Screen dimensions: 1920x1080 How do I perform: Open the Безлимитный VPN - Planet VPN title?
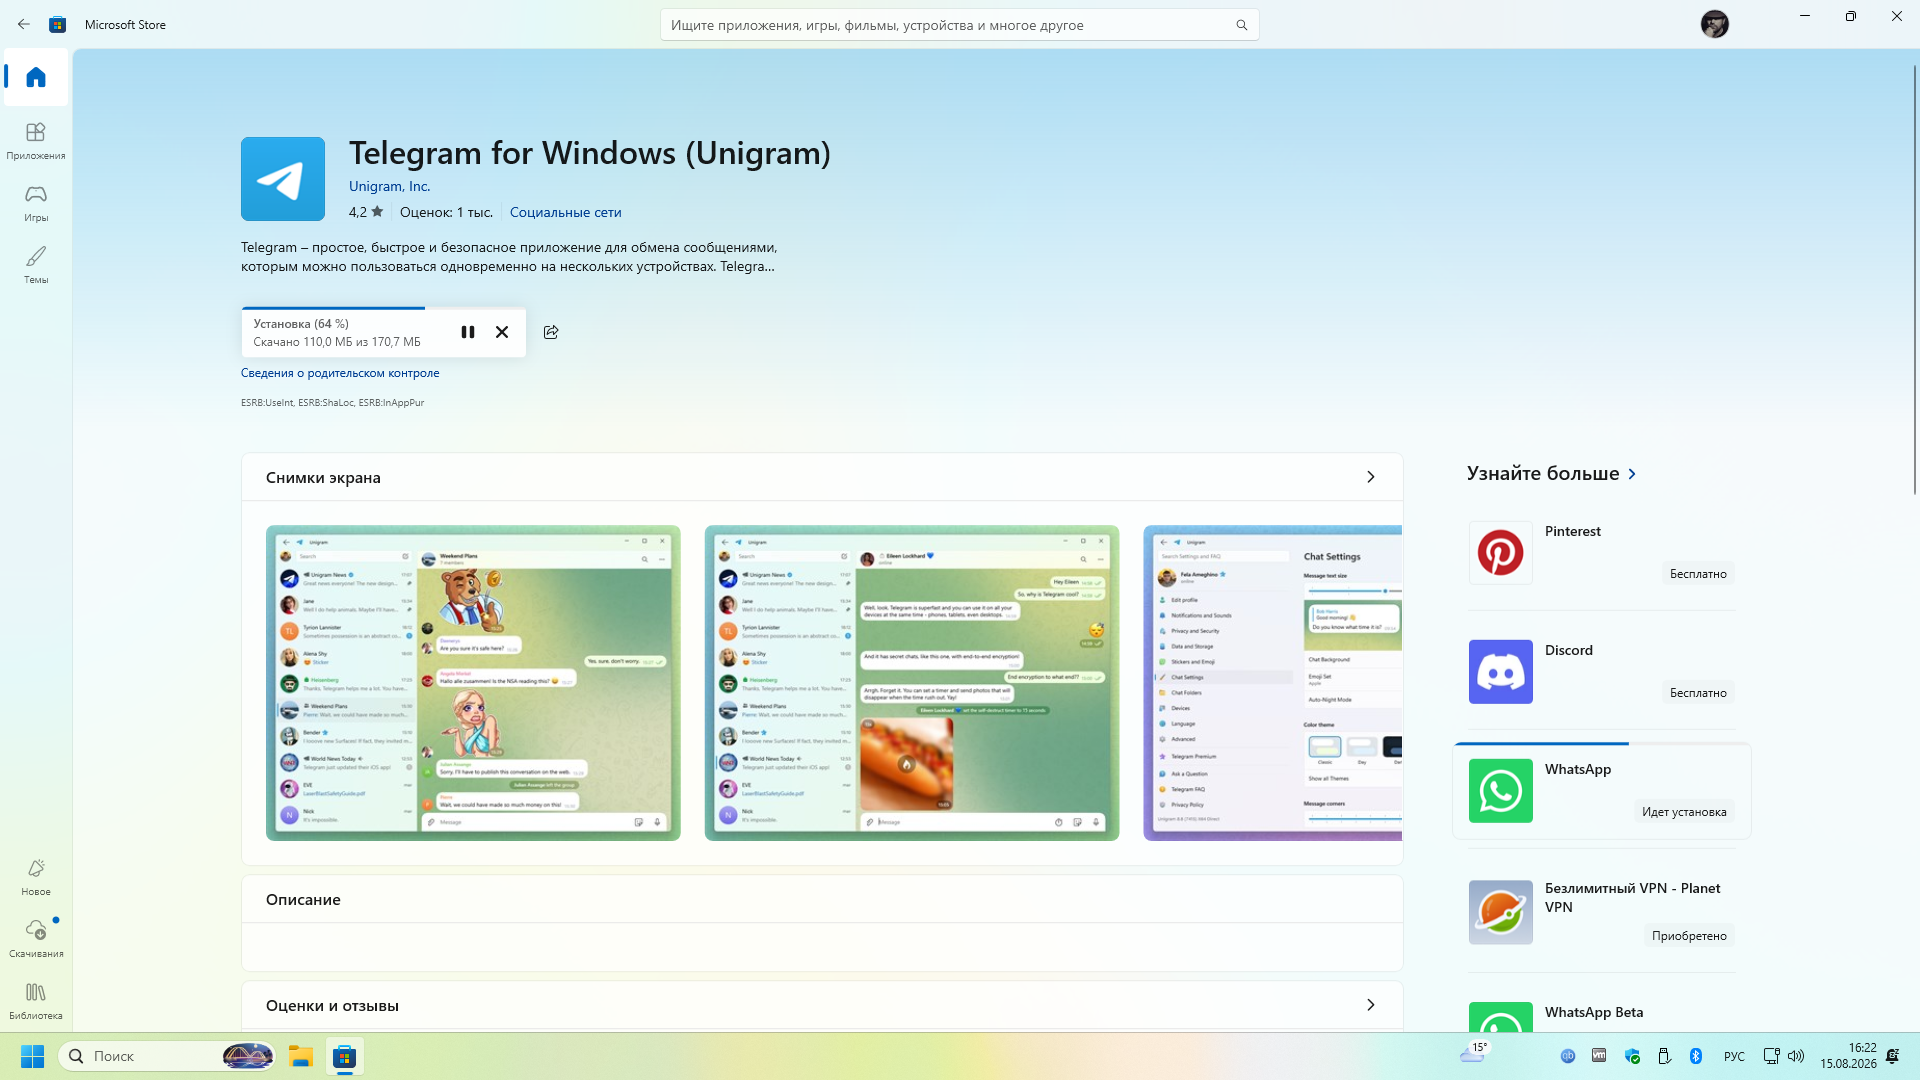pyautogui.click(x=1633, y=898)
